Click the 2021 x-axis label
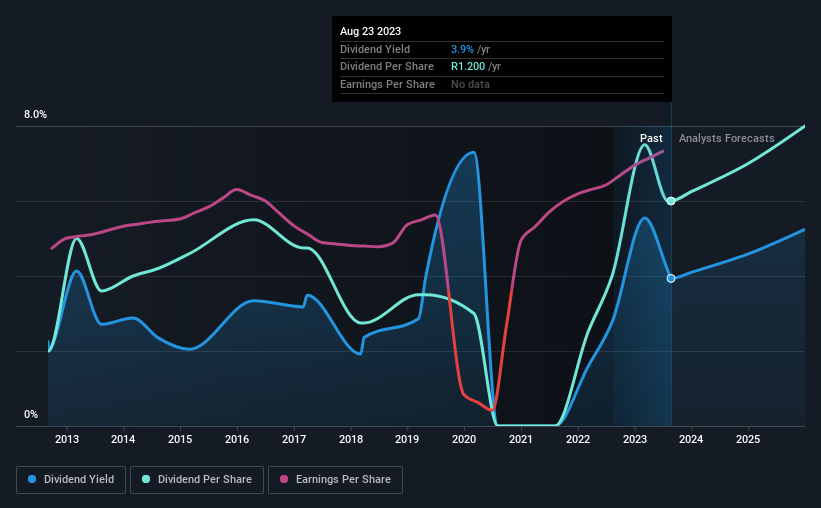821x508 pixels. [521, 439]
